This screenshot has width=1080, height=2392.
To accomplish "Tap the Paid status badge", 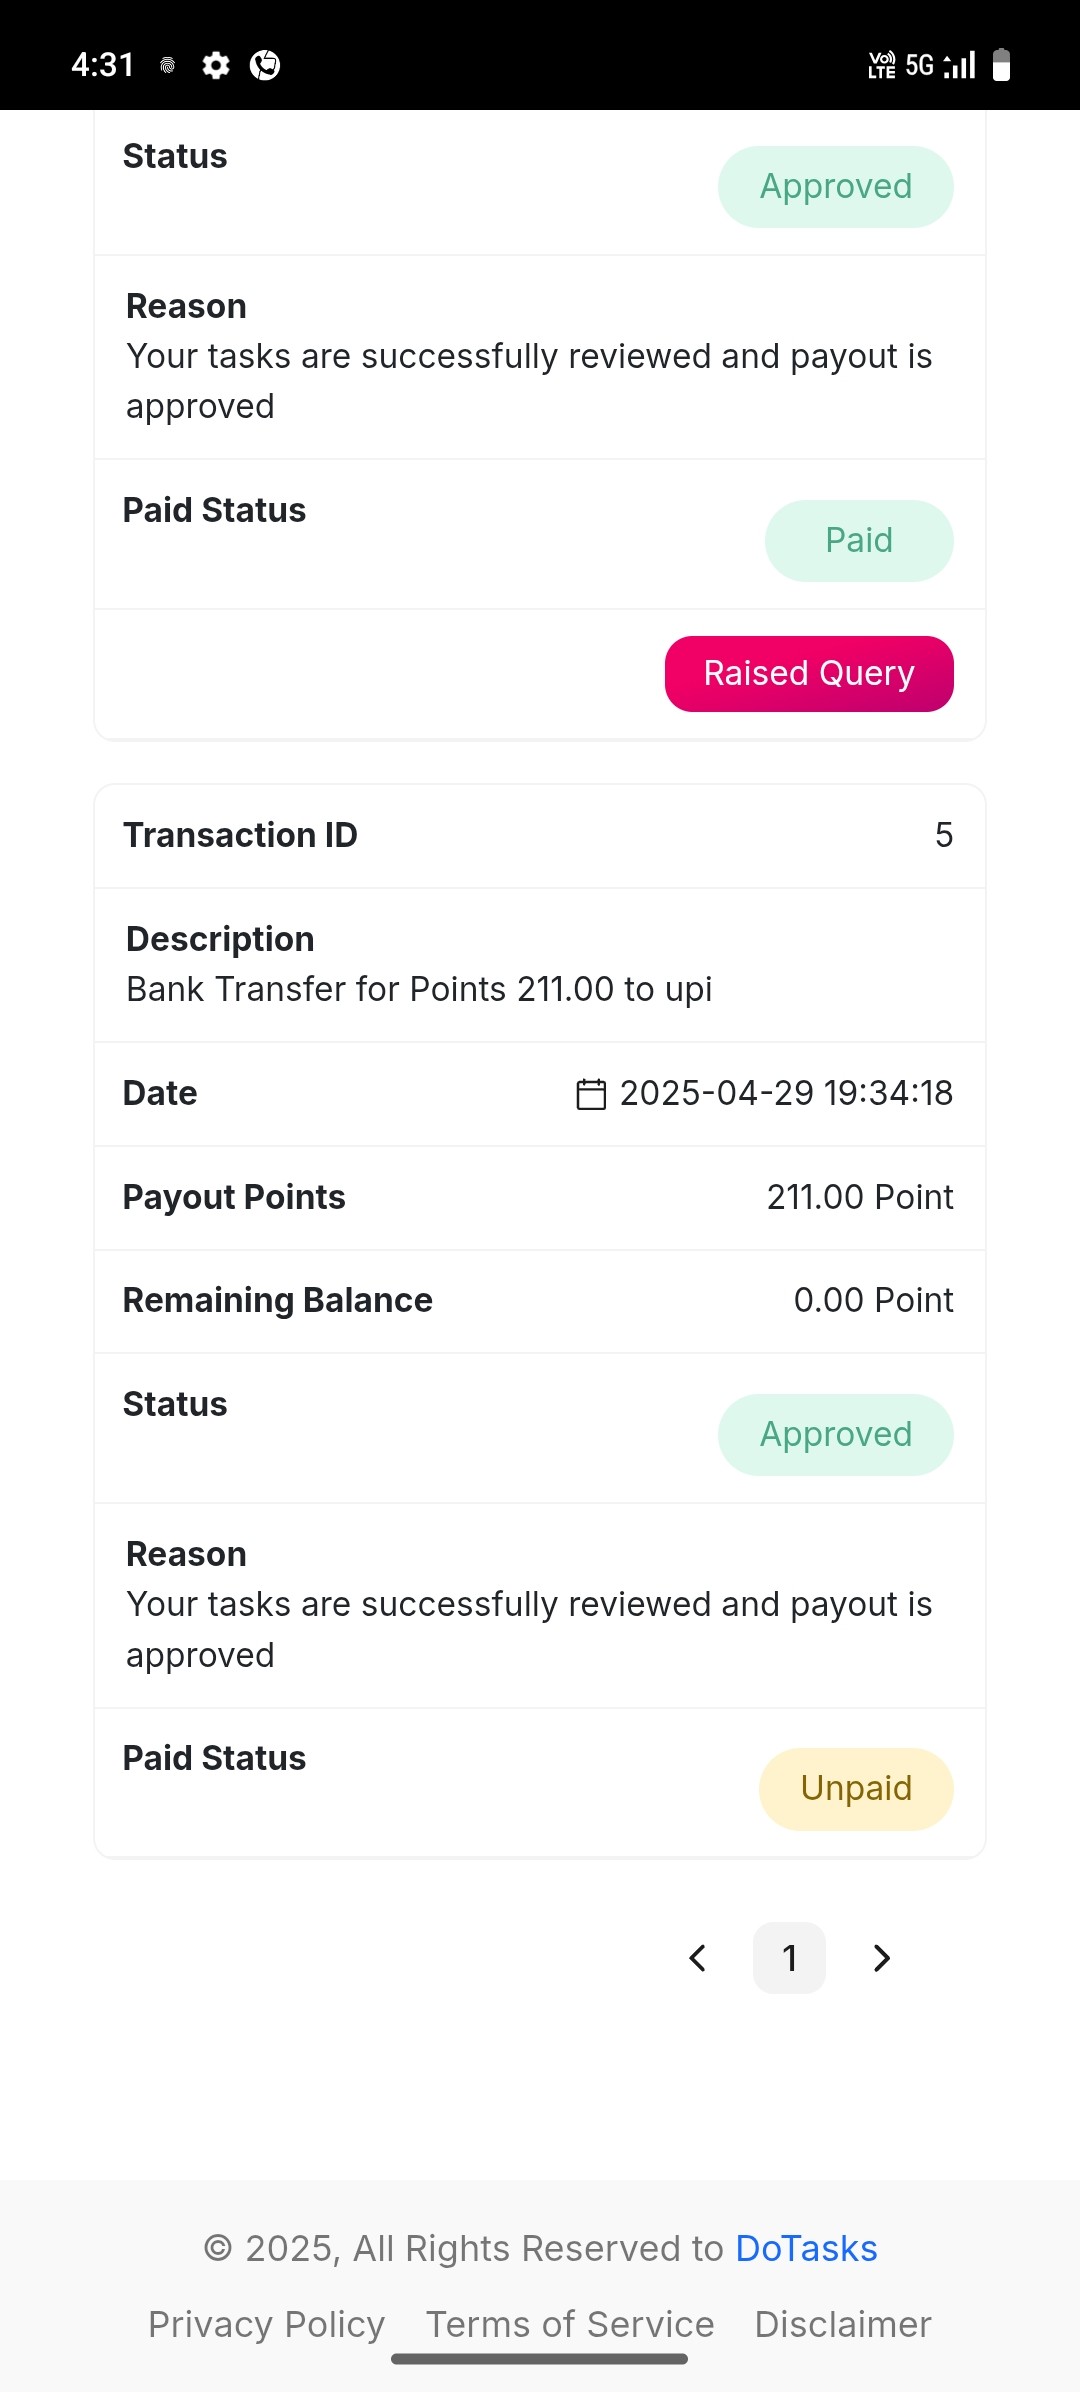I will point(859,541).
